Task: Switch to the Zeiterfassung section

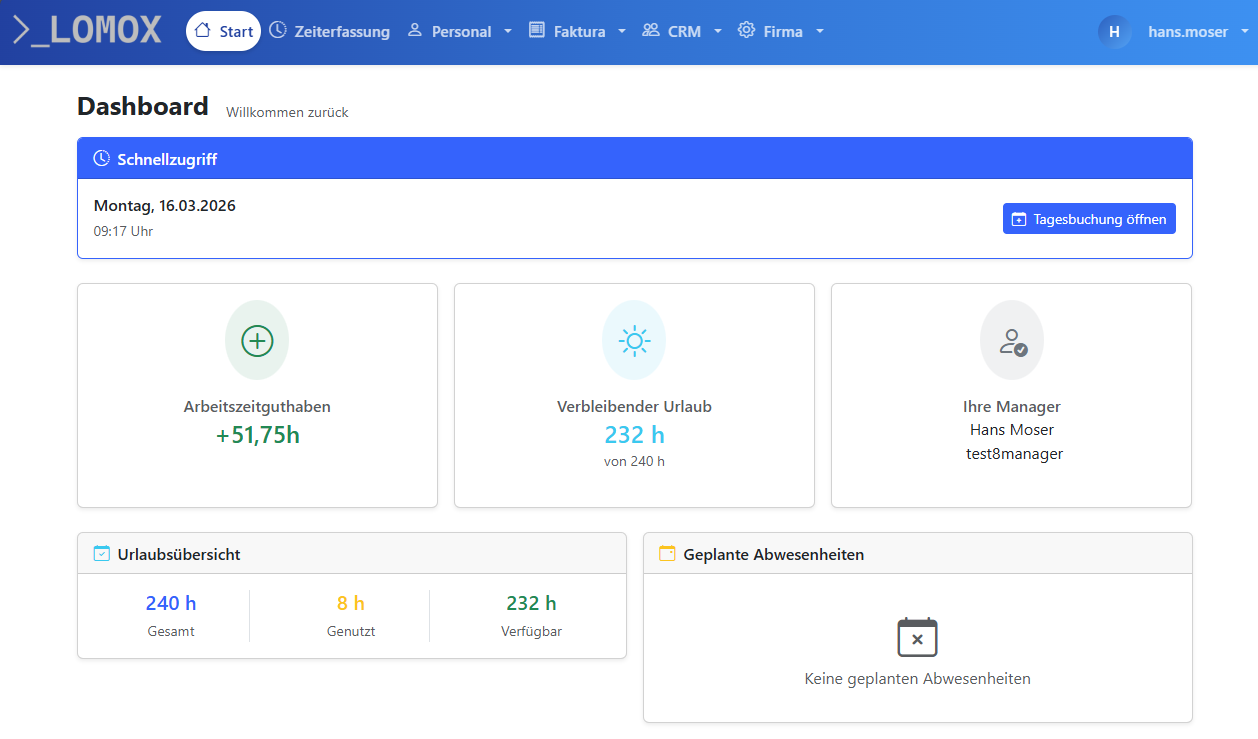Action: [x=340, y=31]
